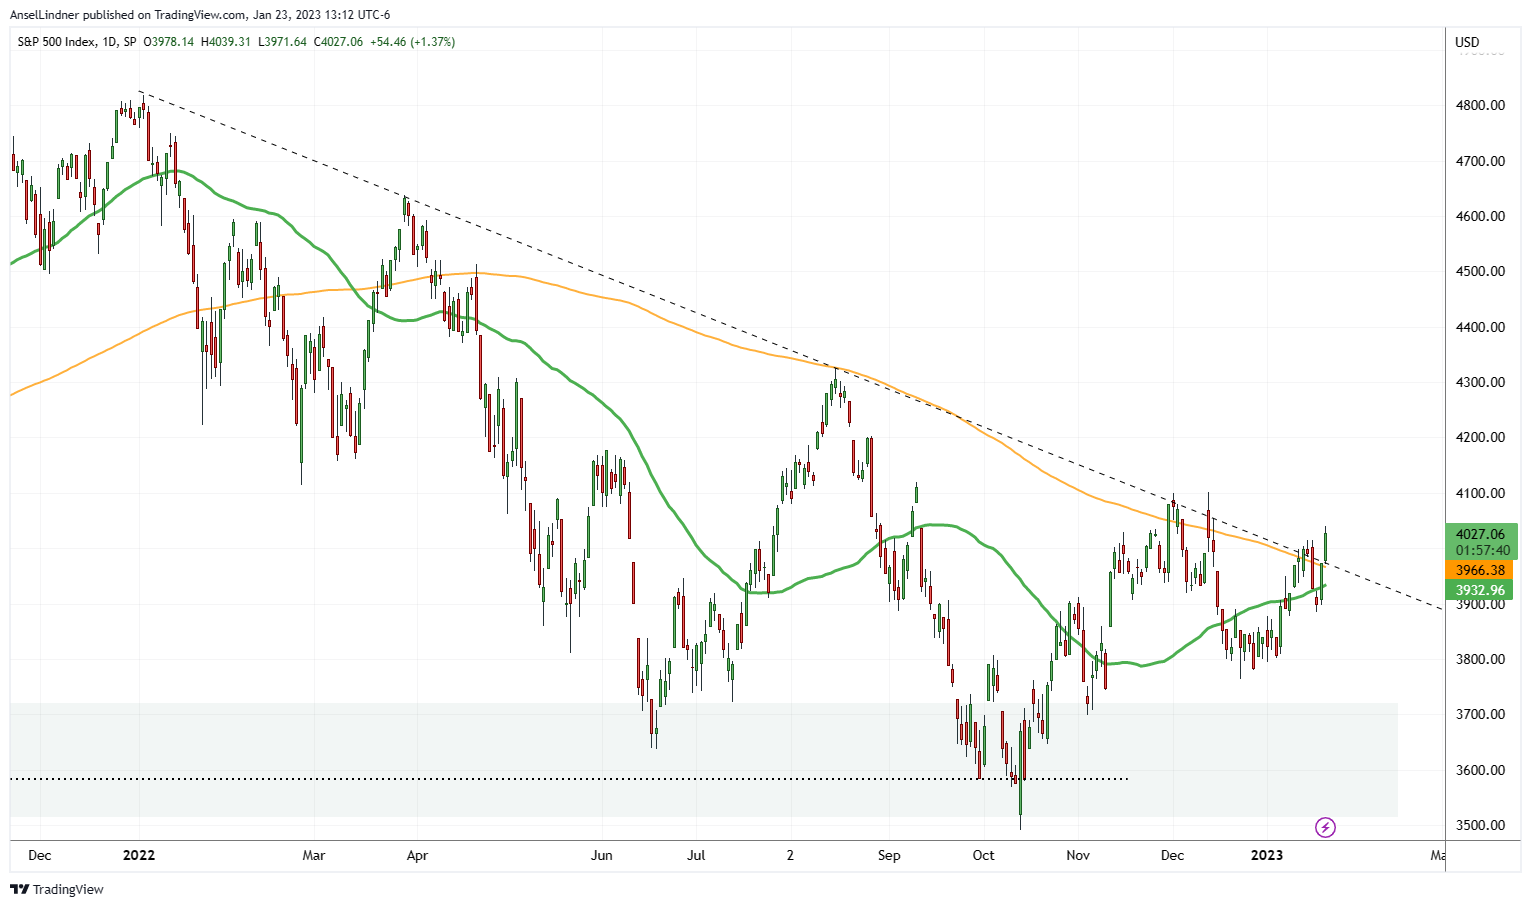The image size is (1531, 907).
Task: Click the open value O3978.14
Action: coord(169,42)
